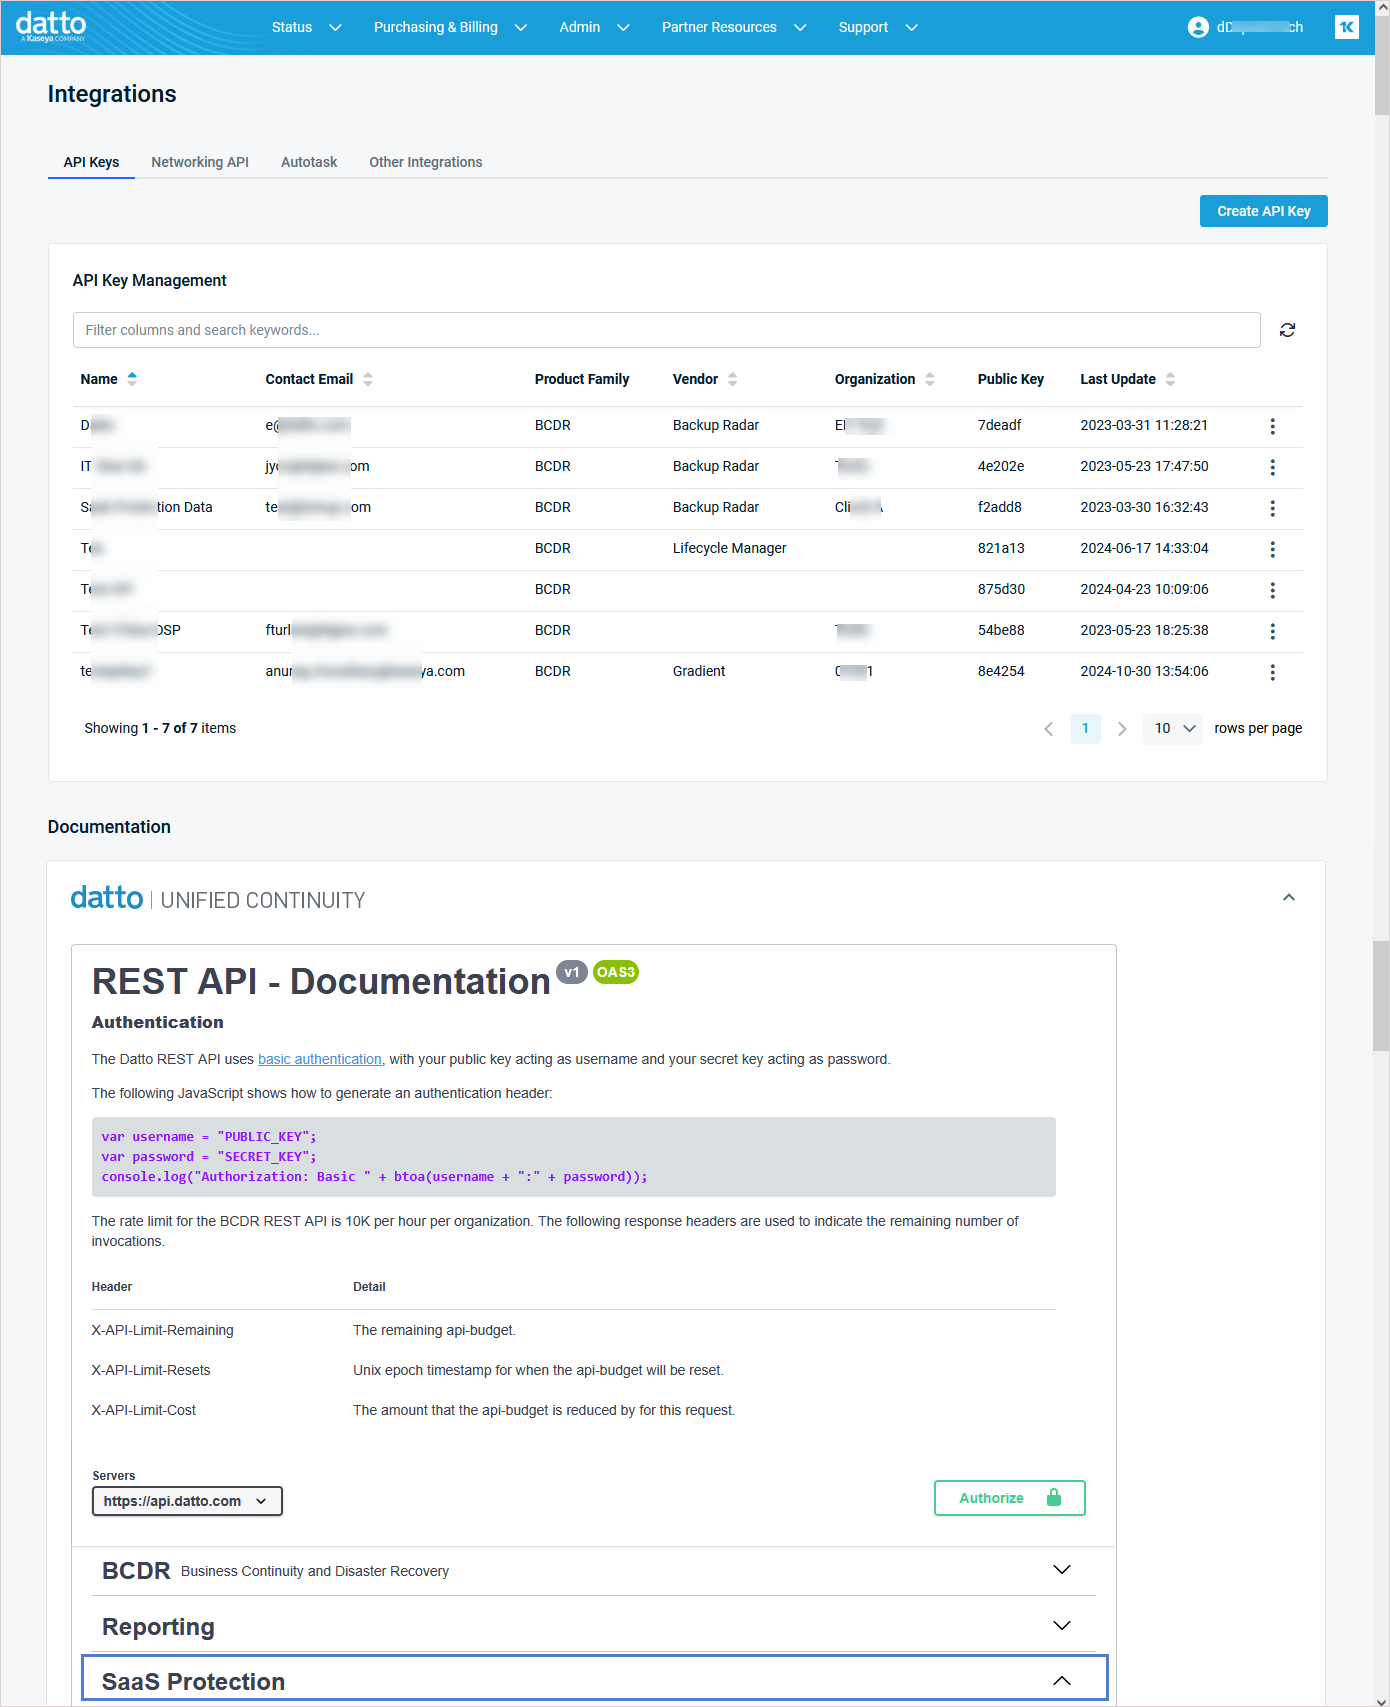Open the Autotask tab
This screenshot has width=1390, height=1707.
309,162
